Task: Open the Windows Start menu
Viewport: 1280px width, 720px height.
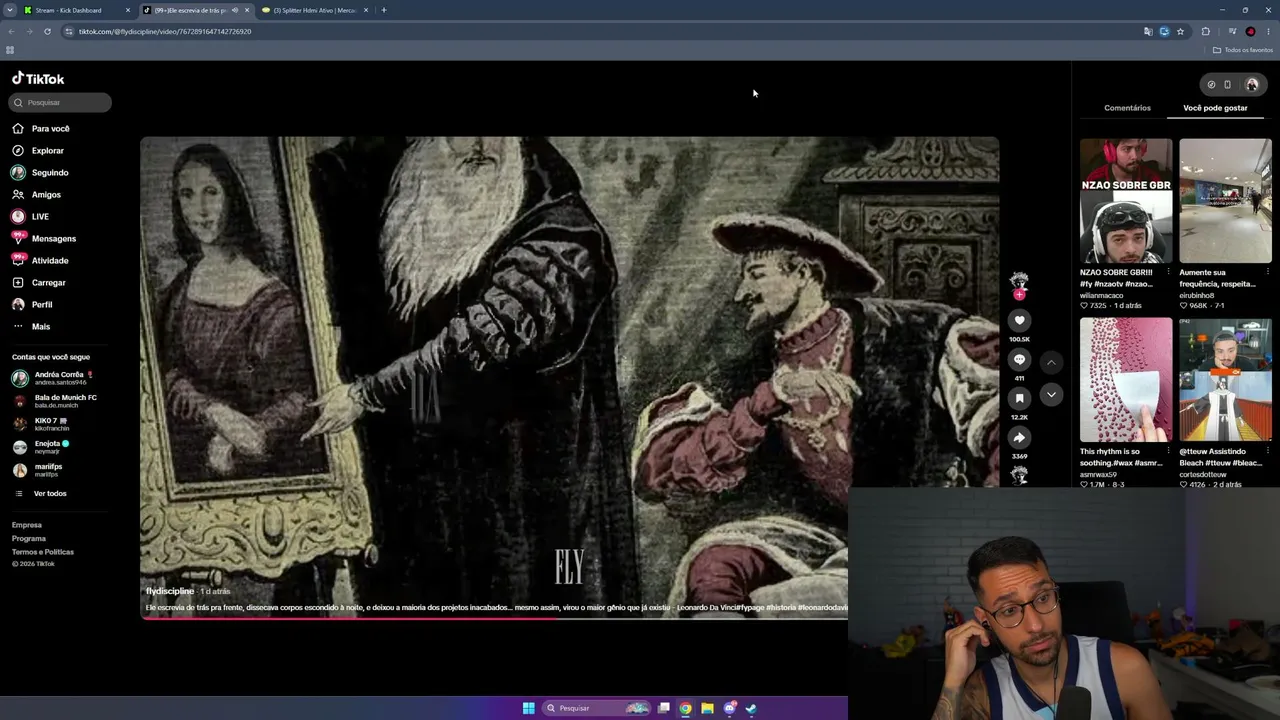Action: [x=528, y=708]
